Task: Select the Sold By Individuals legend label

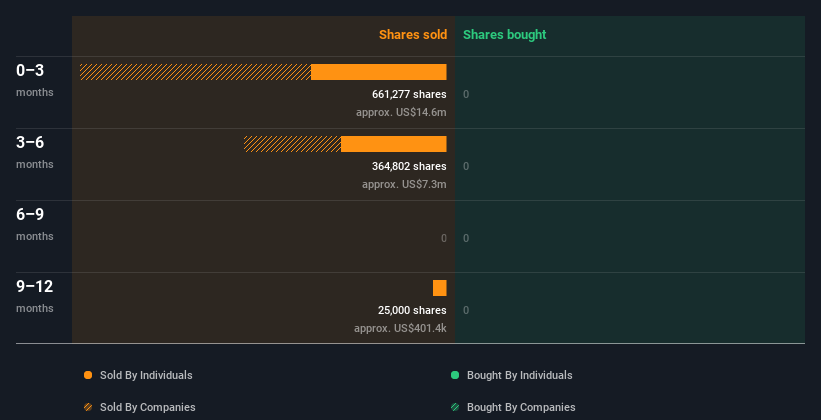Action: pos(146,375)
